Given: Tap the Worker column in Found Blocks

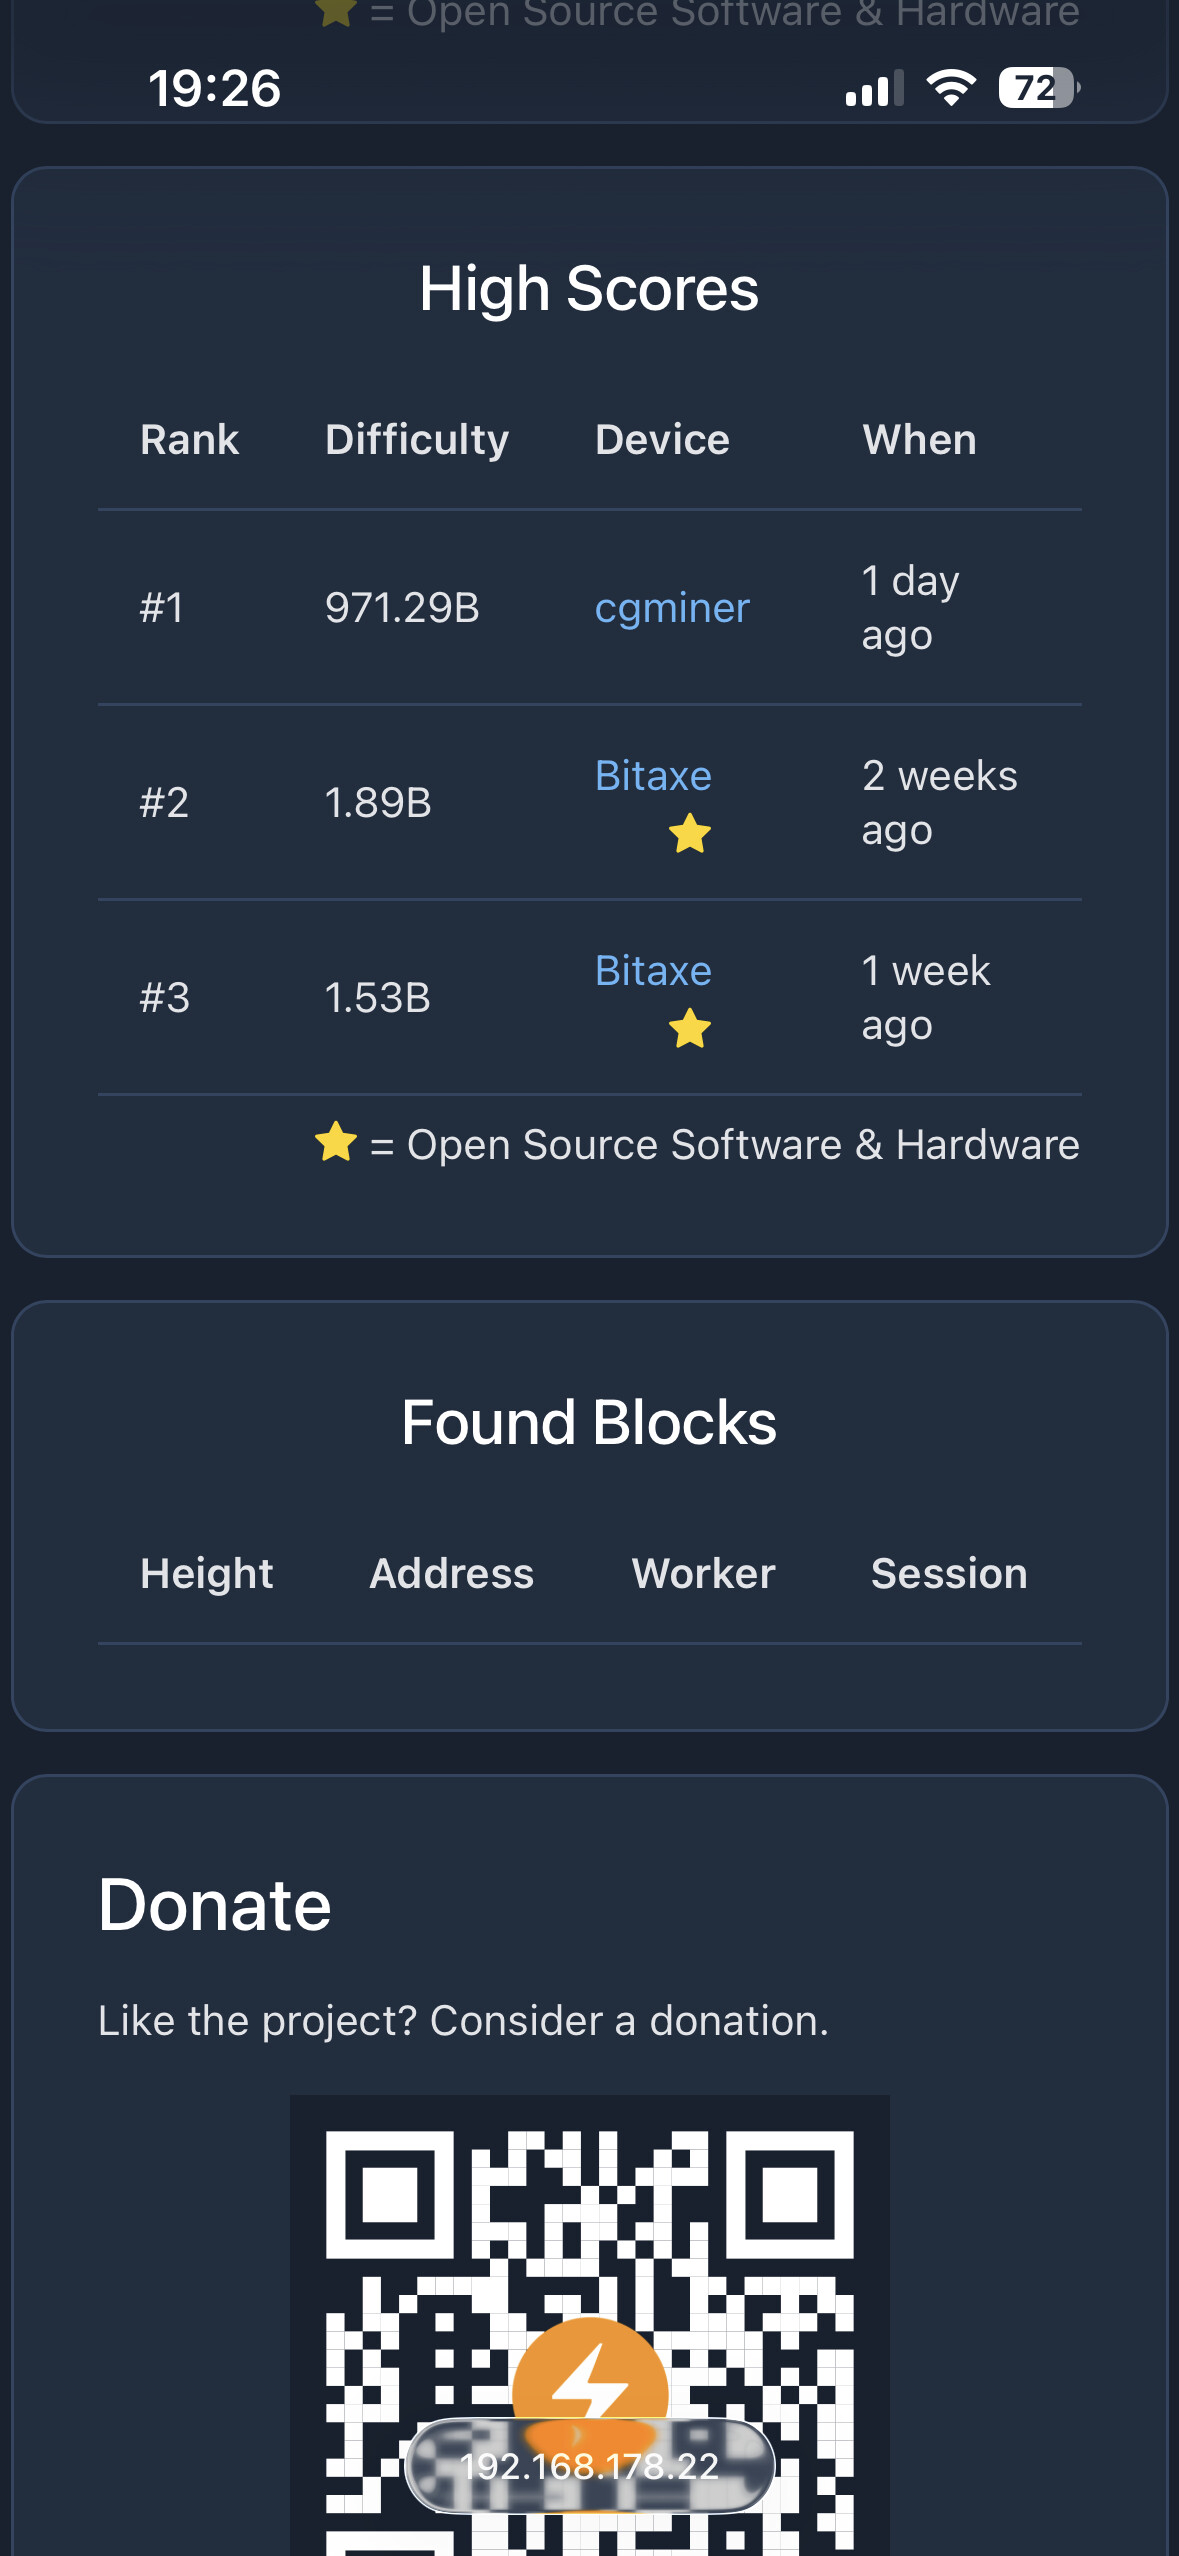Looking at the screenshot, I should (703, 1574).
